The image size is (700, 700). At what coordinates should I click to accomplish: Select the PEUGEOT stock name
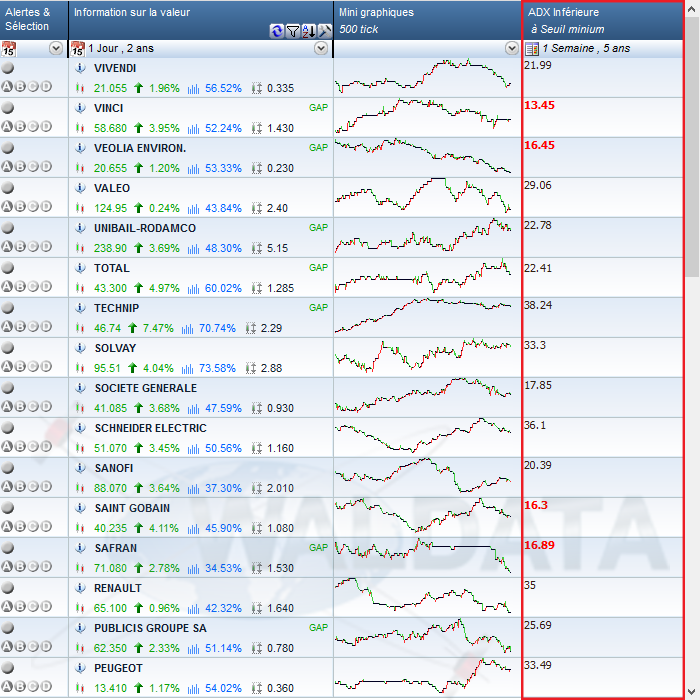pos(118,668)
